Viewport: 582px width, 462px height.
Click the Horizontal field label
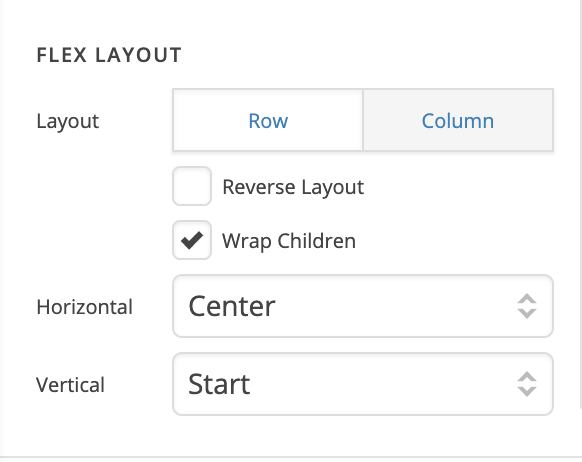85,307
